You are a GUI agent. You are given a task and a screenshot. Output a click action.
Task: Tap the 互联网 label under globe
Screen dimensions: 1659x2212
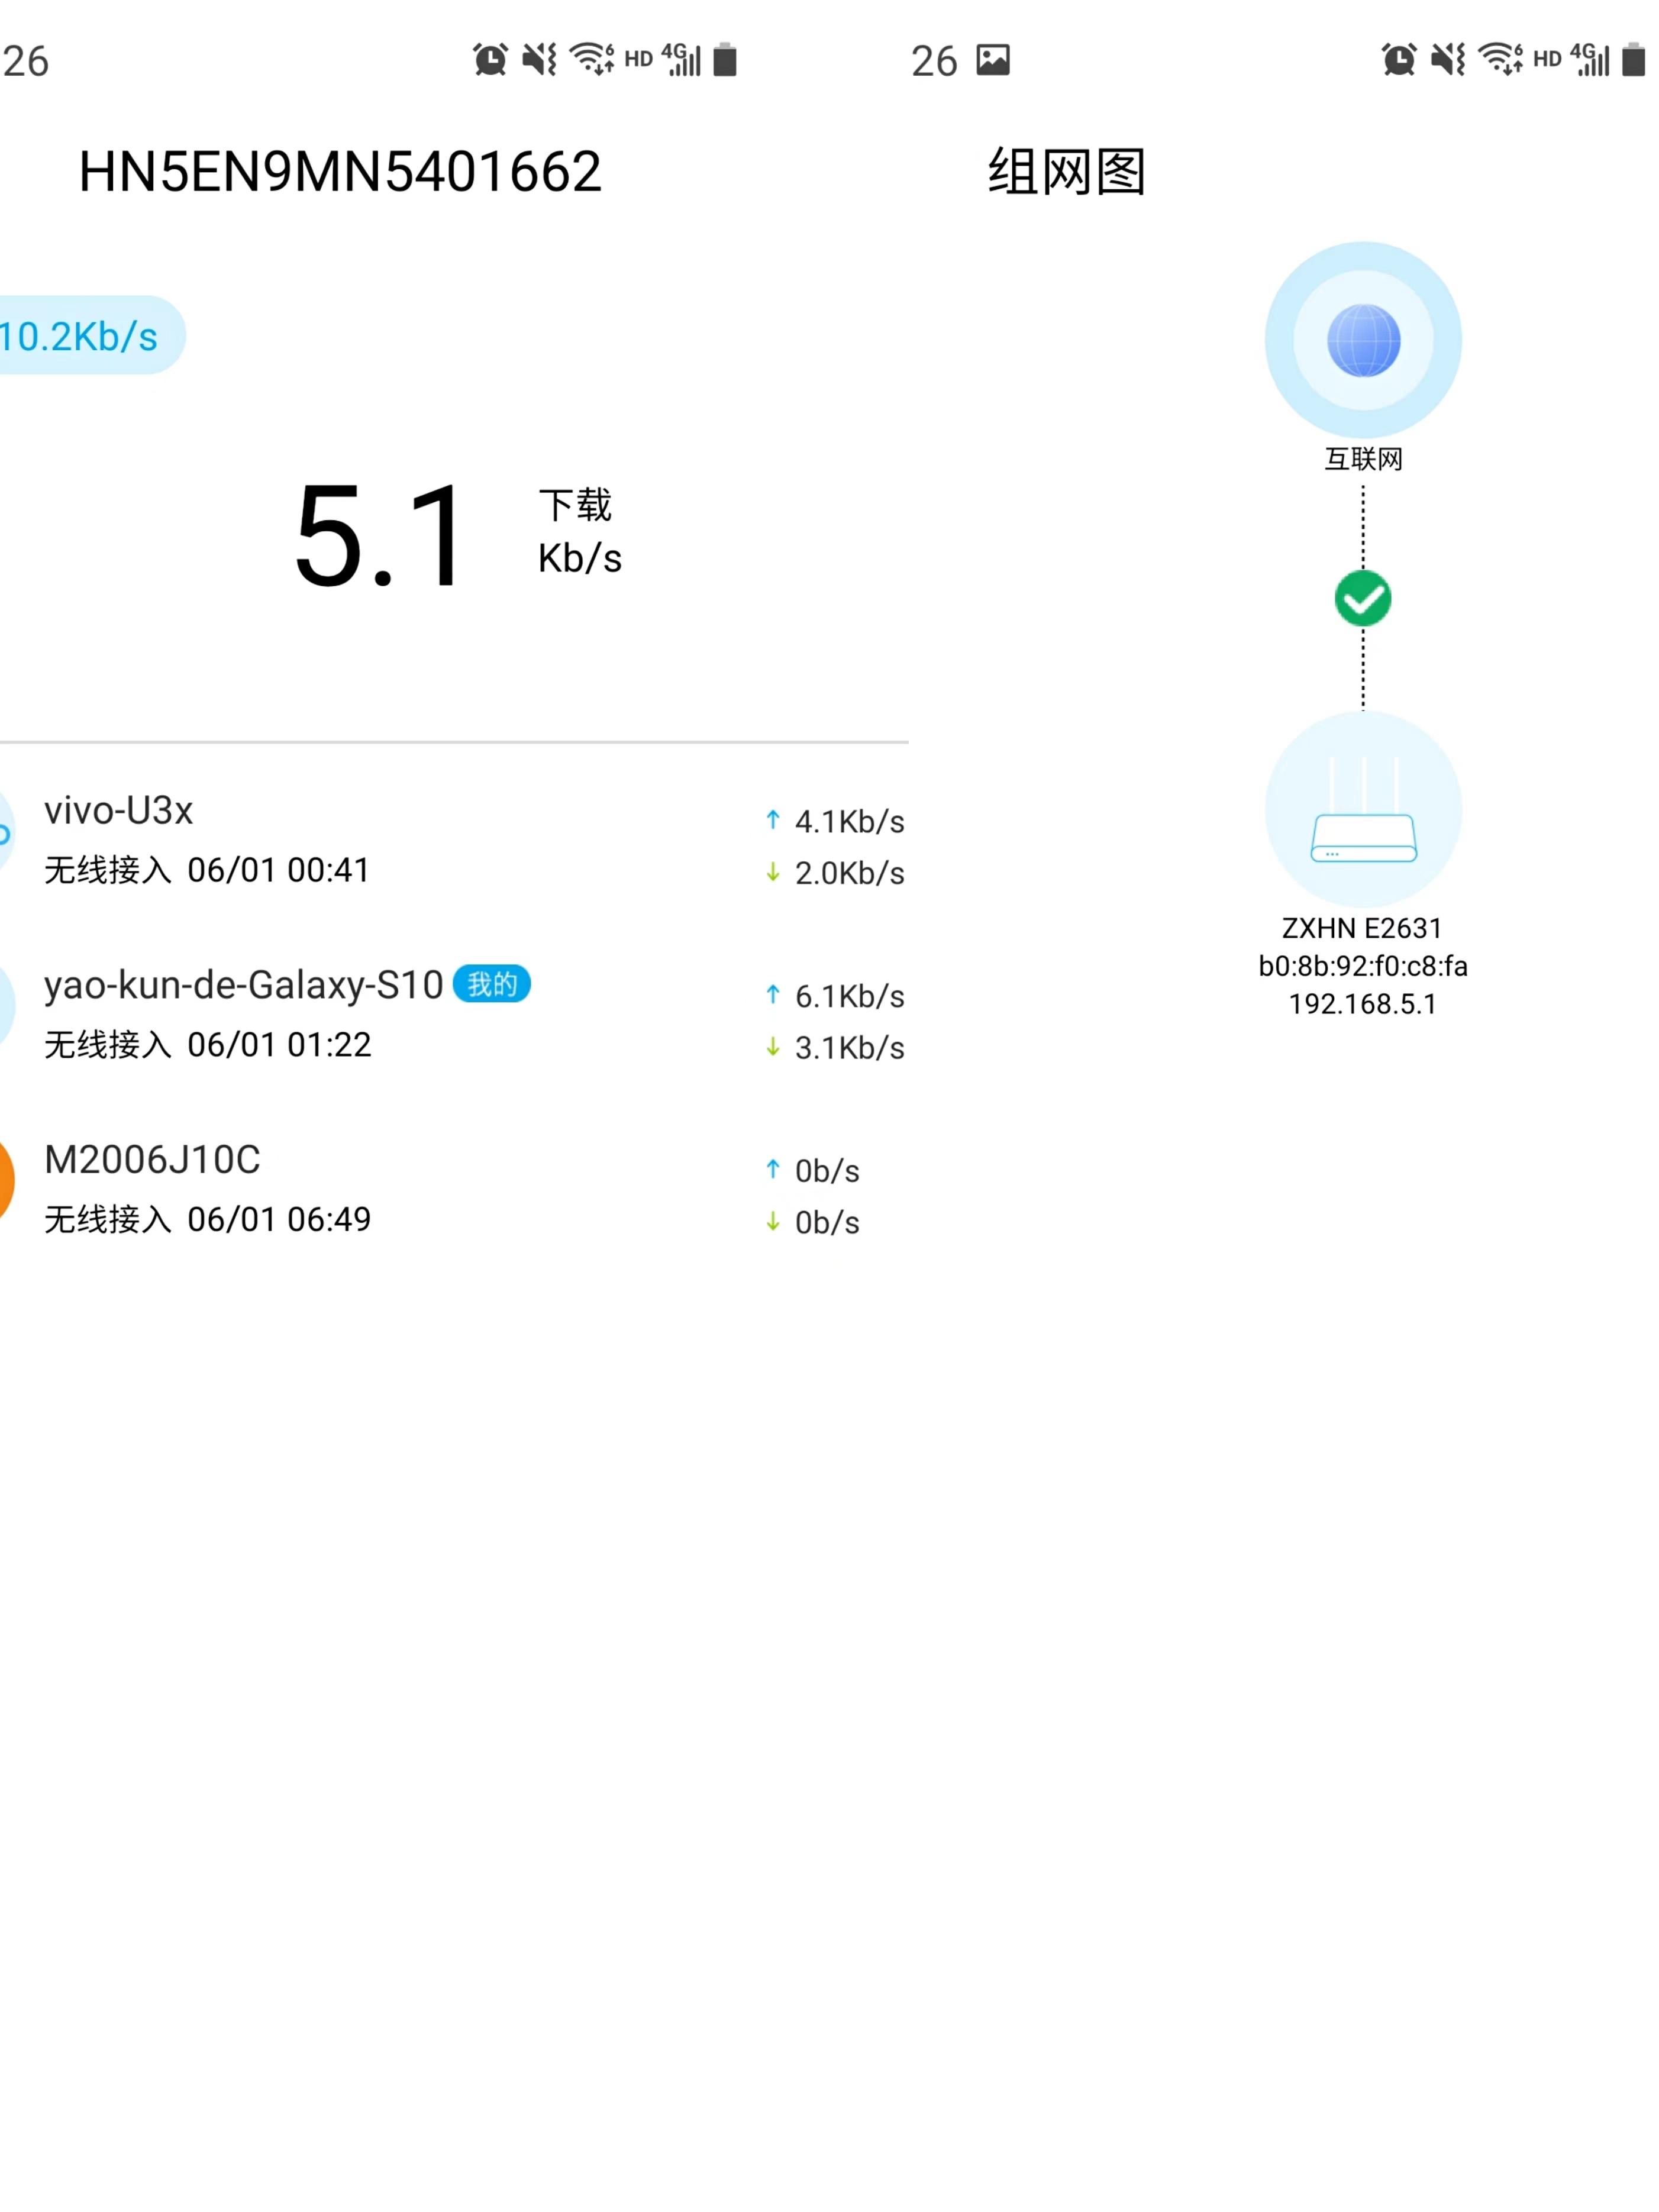1362,459
